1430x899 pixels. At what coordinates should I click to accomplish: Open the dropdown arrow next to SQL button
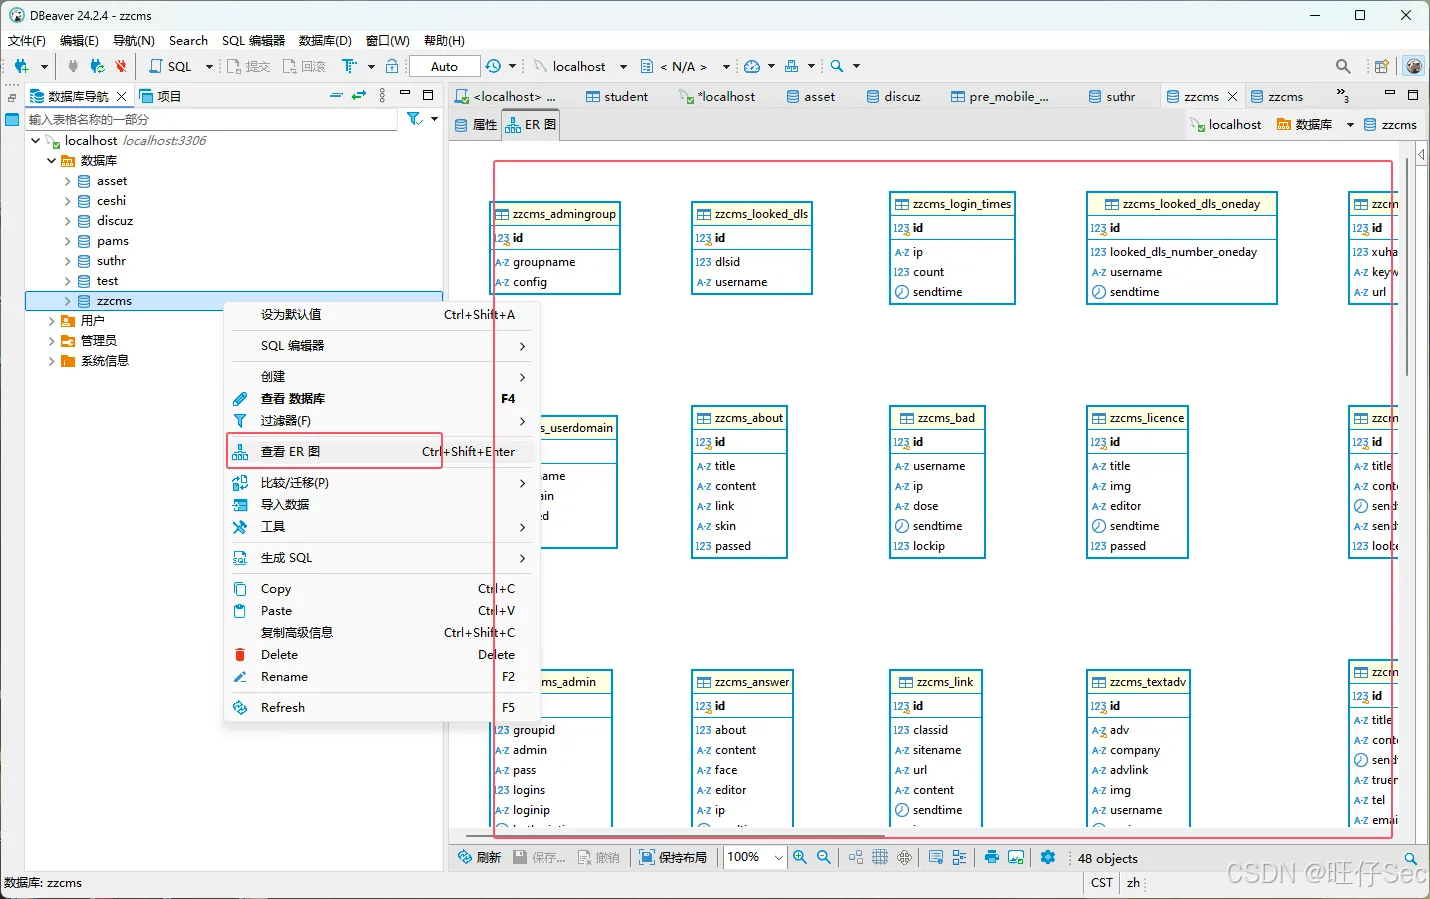coord(209,66)
